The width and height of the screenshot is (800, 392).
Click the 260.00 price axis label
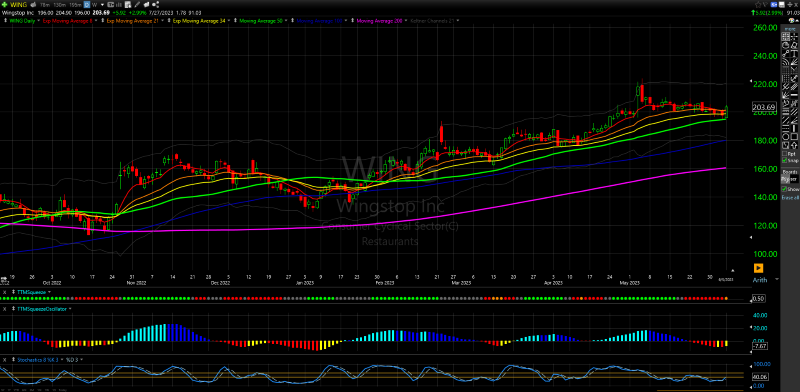[x=765, y=28]
